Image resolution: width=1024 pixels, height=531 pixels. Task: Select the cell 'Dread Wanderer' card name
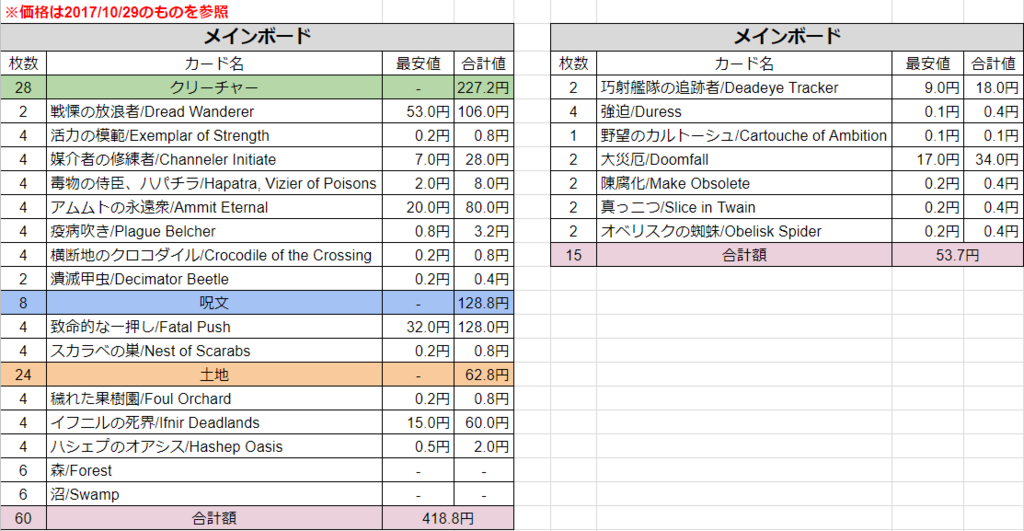click(x=214, y=112)
